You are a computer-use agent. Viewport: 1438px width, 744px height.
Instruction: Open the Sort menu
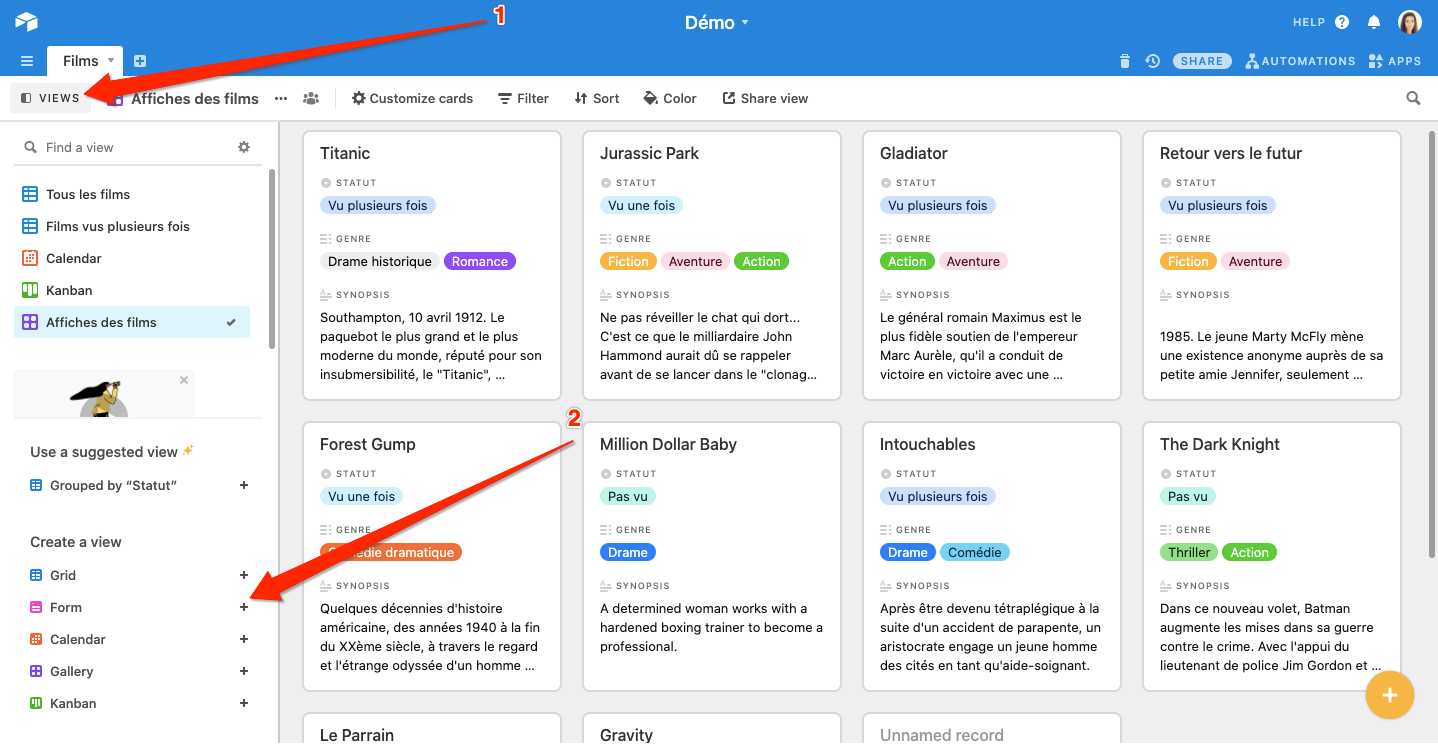(x=597, y=98)
